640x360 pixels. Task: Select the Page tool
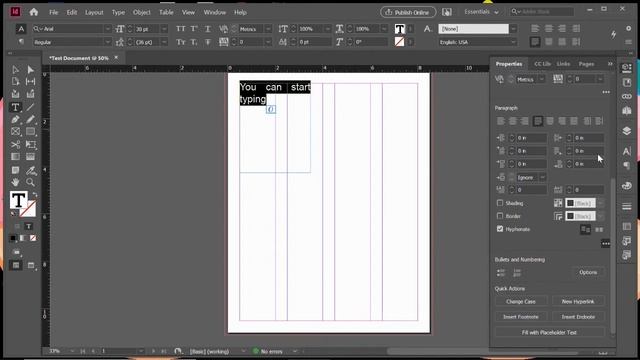(x=16, y=82)
